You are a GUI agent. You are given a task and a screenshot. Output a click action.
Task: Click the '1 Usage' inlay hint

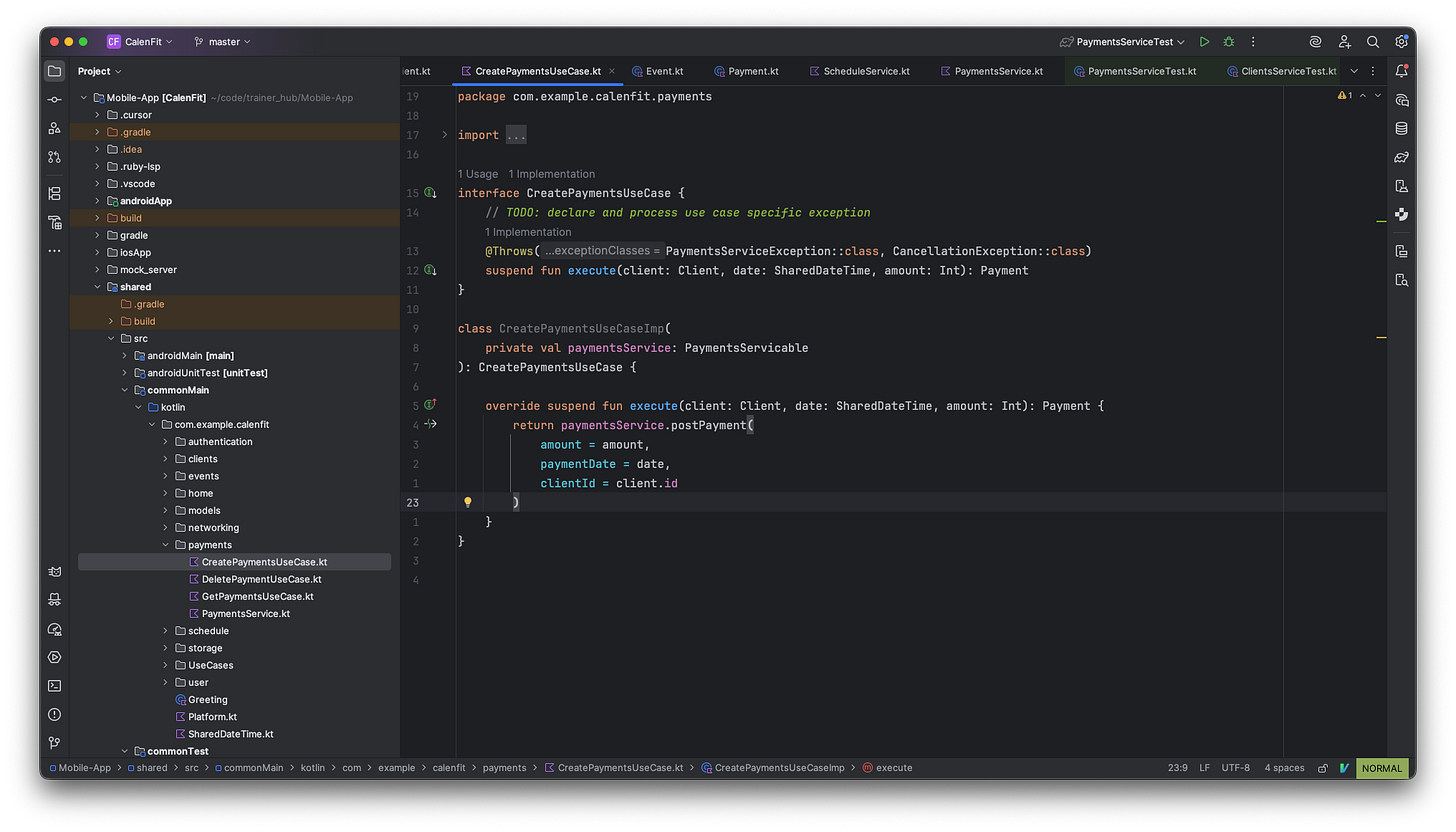click(477, 174)
